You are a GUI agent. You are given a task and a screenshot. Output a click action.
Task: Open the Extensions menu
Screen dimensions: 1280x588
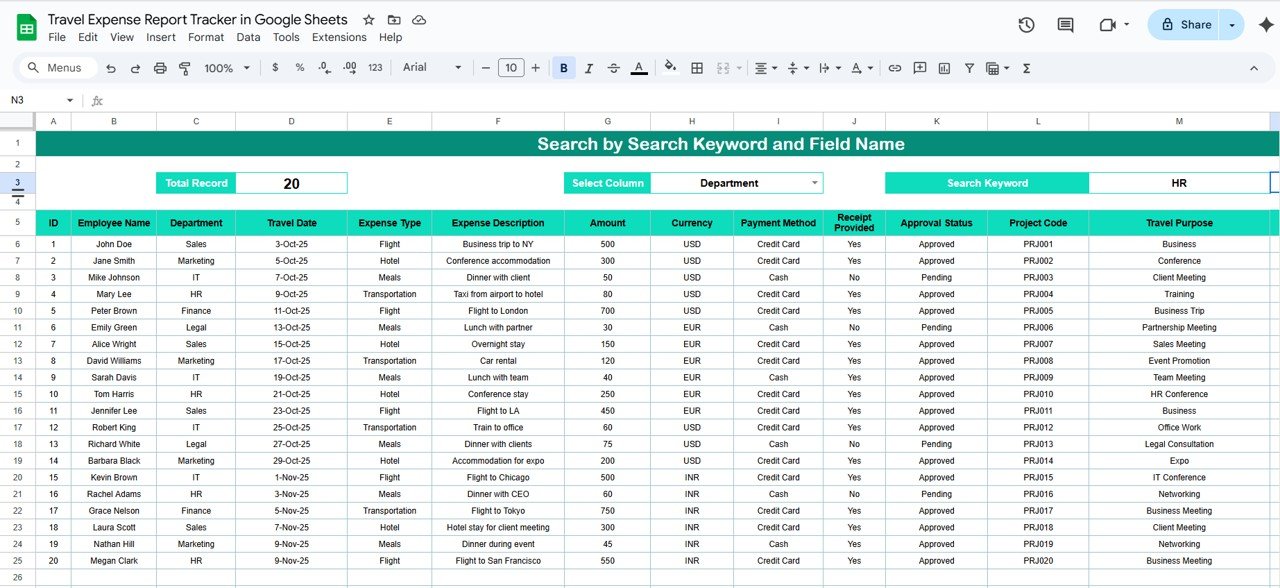339,37
